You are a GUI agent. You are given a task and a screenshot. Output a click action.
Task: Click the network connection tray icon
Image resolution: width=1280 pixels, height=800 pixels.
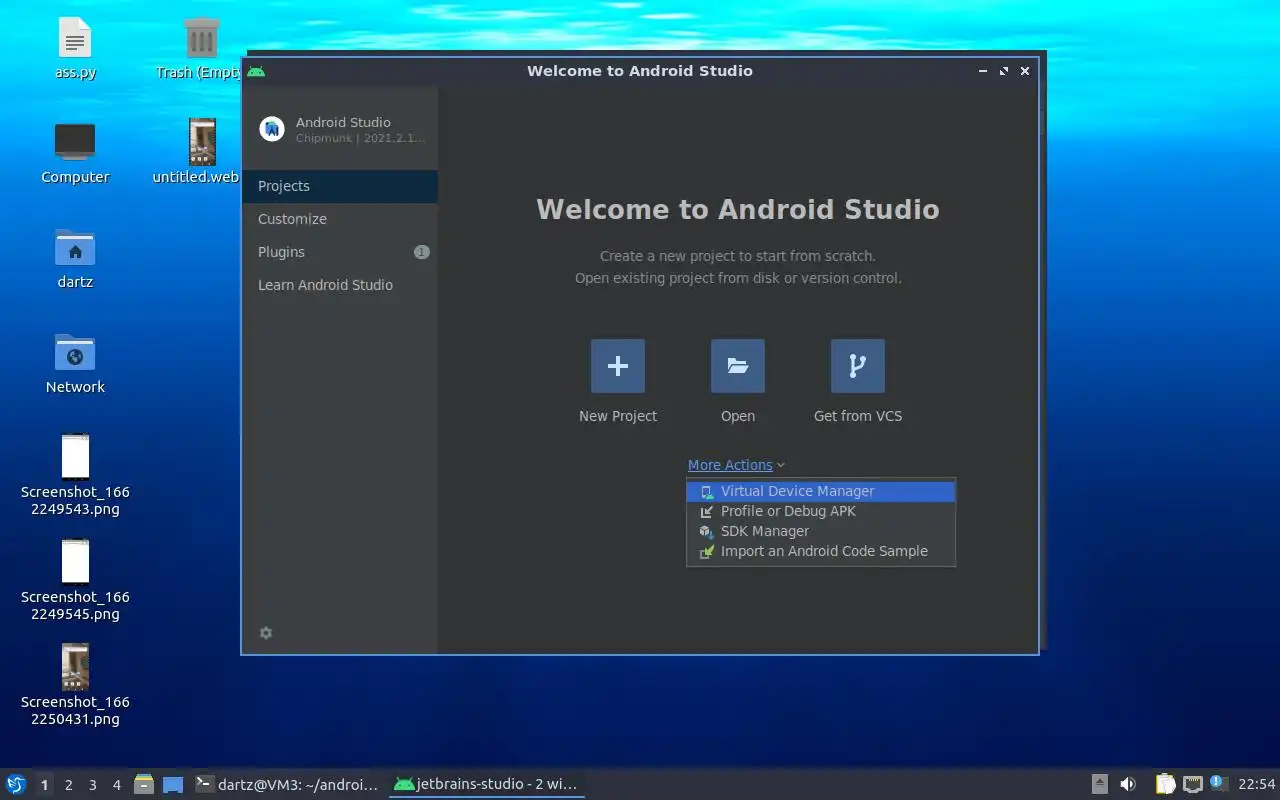tap(1192, 784)
